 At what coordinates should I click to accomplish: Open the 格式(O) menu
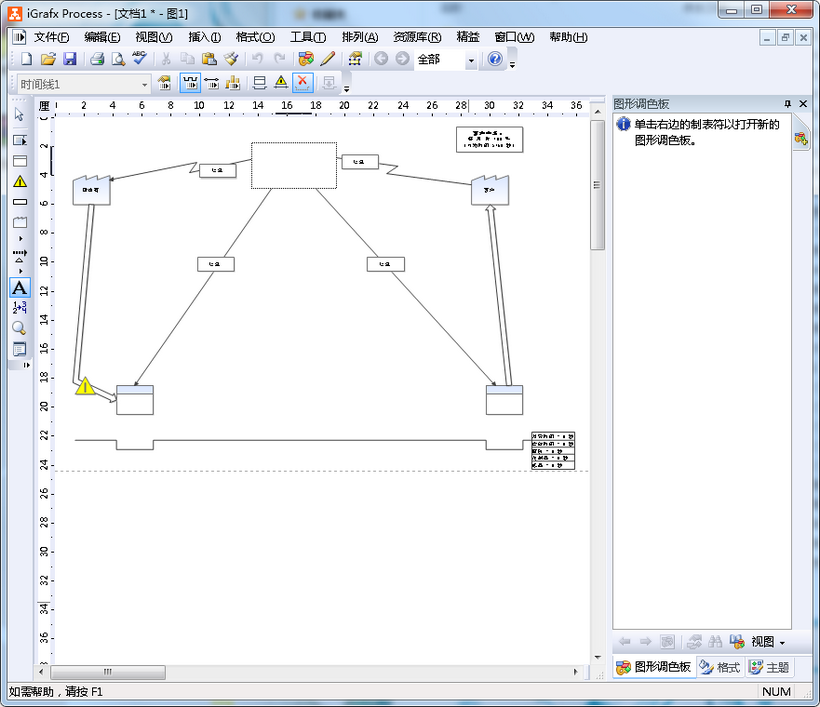255,37
